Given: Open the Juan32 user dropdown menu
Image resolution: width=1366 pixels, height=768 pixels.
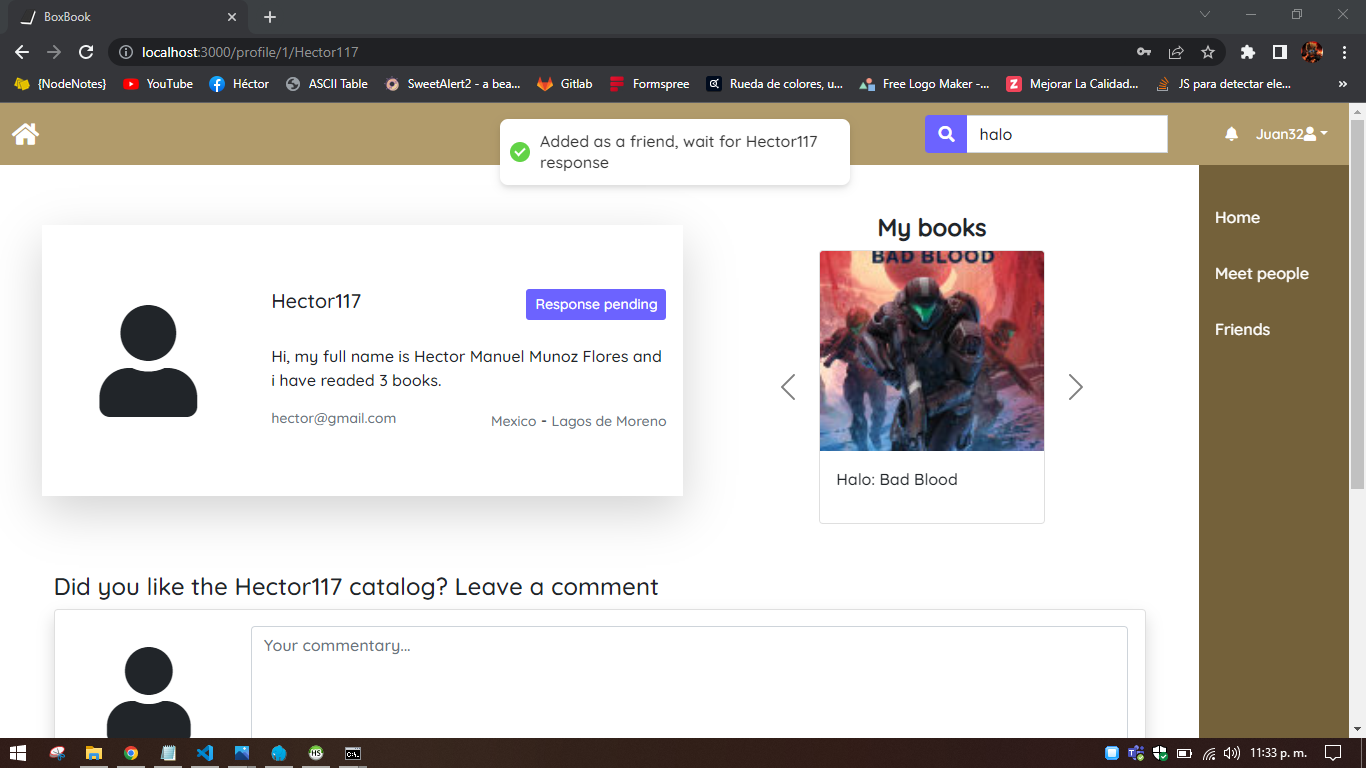Looking at the screenshot, I should click(x=1292, y=134).
